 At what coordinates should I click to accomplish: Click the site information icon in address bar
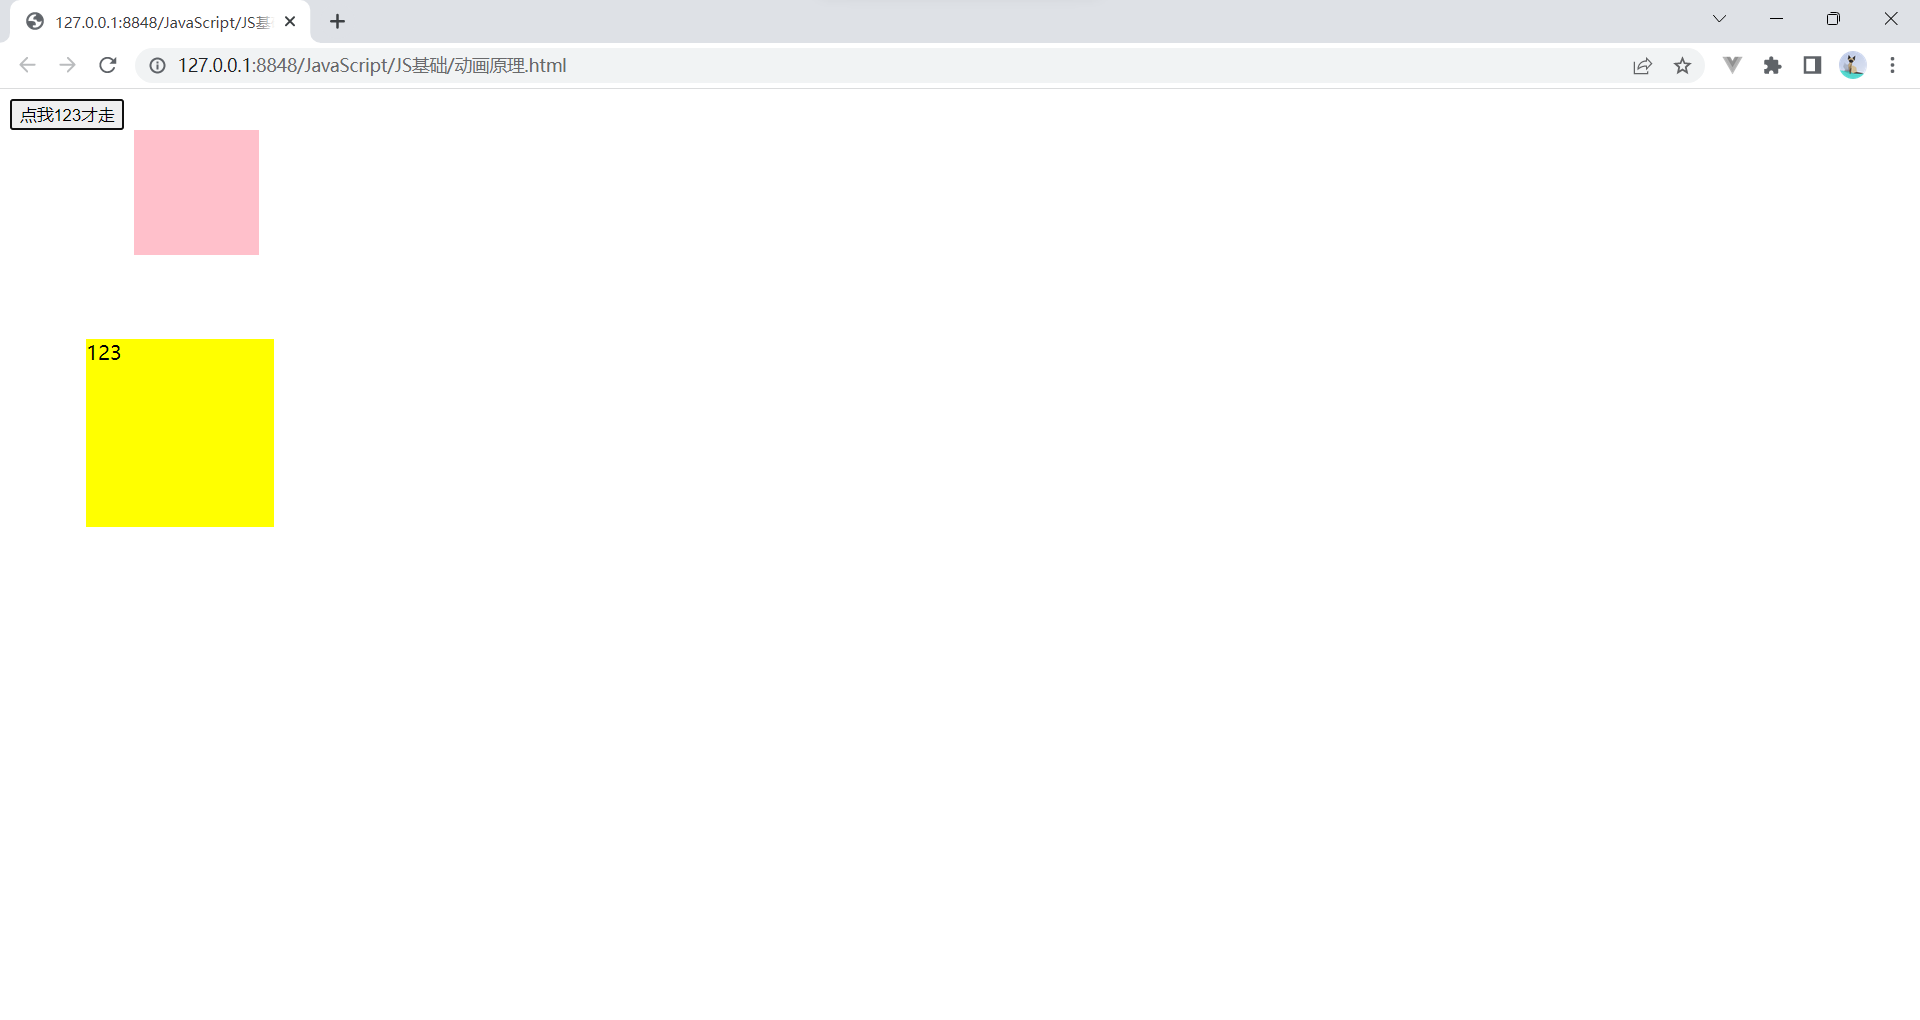pos(157,65)
